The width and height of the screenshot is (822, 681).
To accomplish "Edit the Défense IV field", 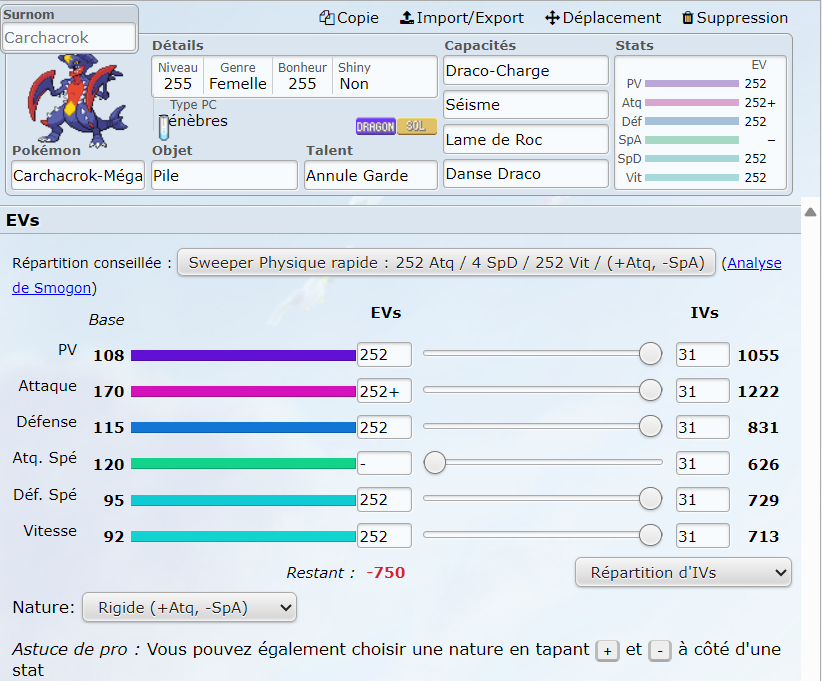I will click(x=702, y=427).
